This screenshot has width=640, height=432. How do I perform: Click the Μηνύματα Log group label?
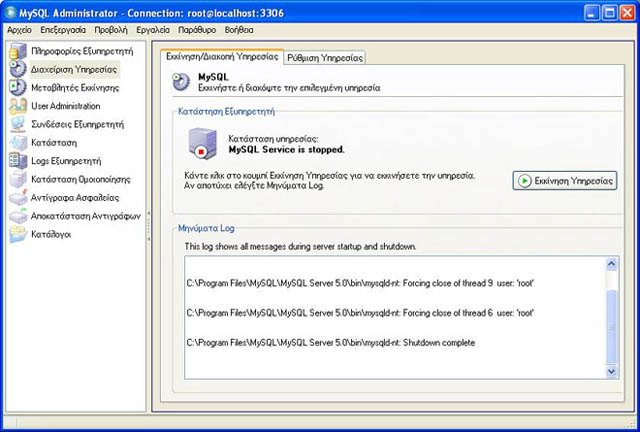(x=206, y=228)
